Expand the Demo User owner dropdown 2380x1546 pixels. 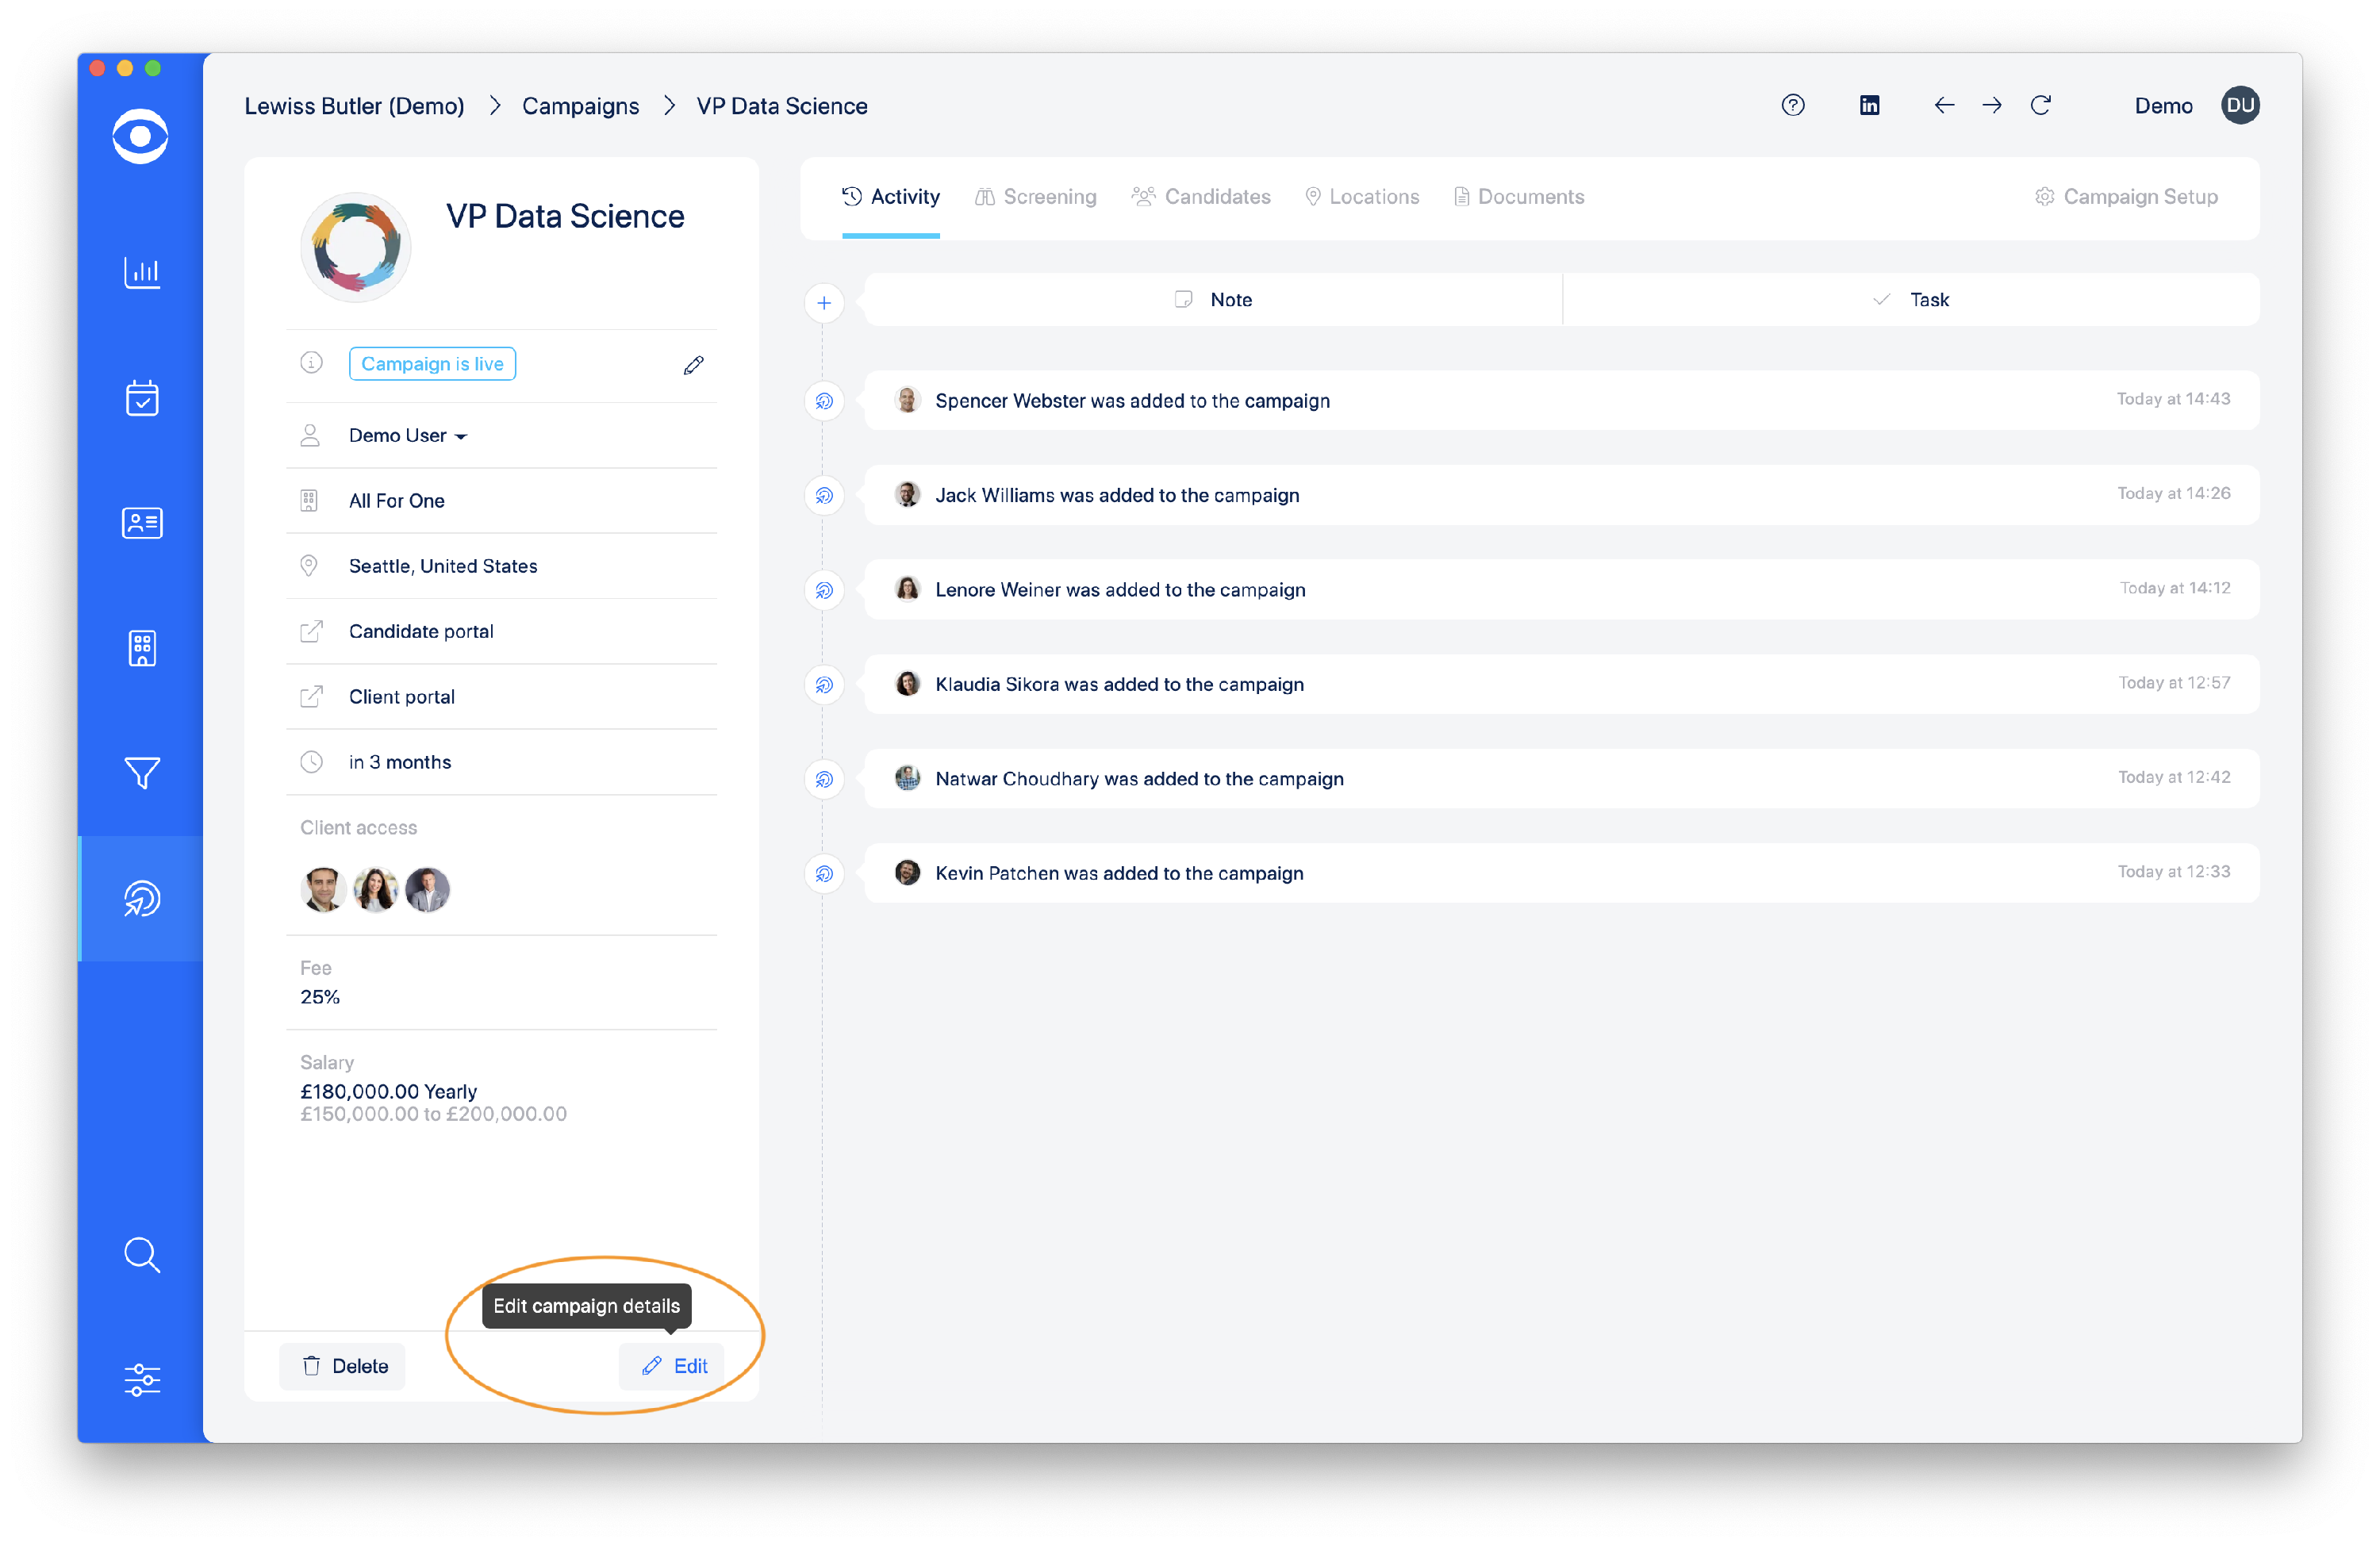click(x=408, y=436)
